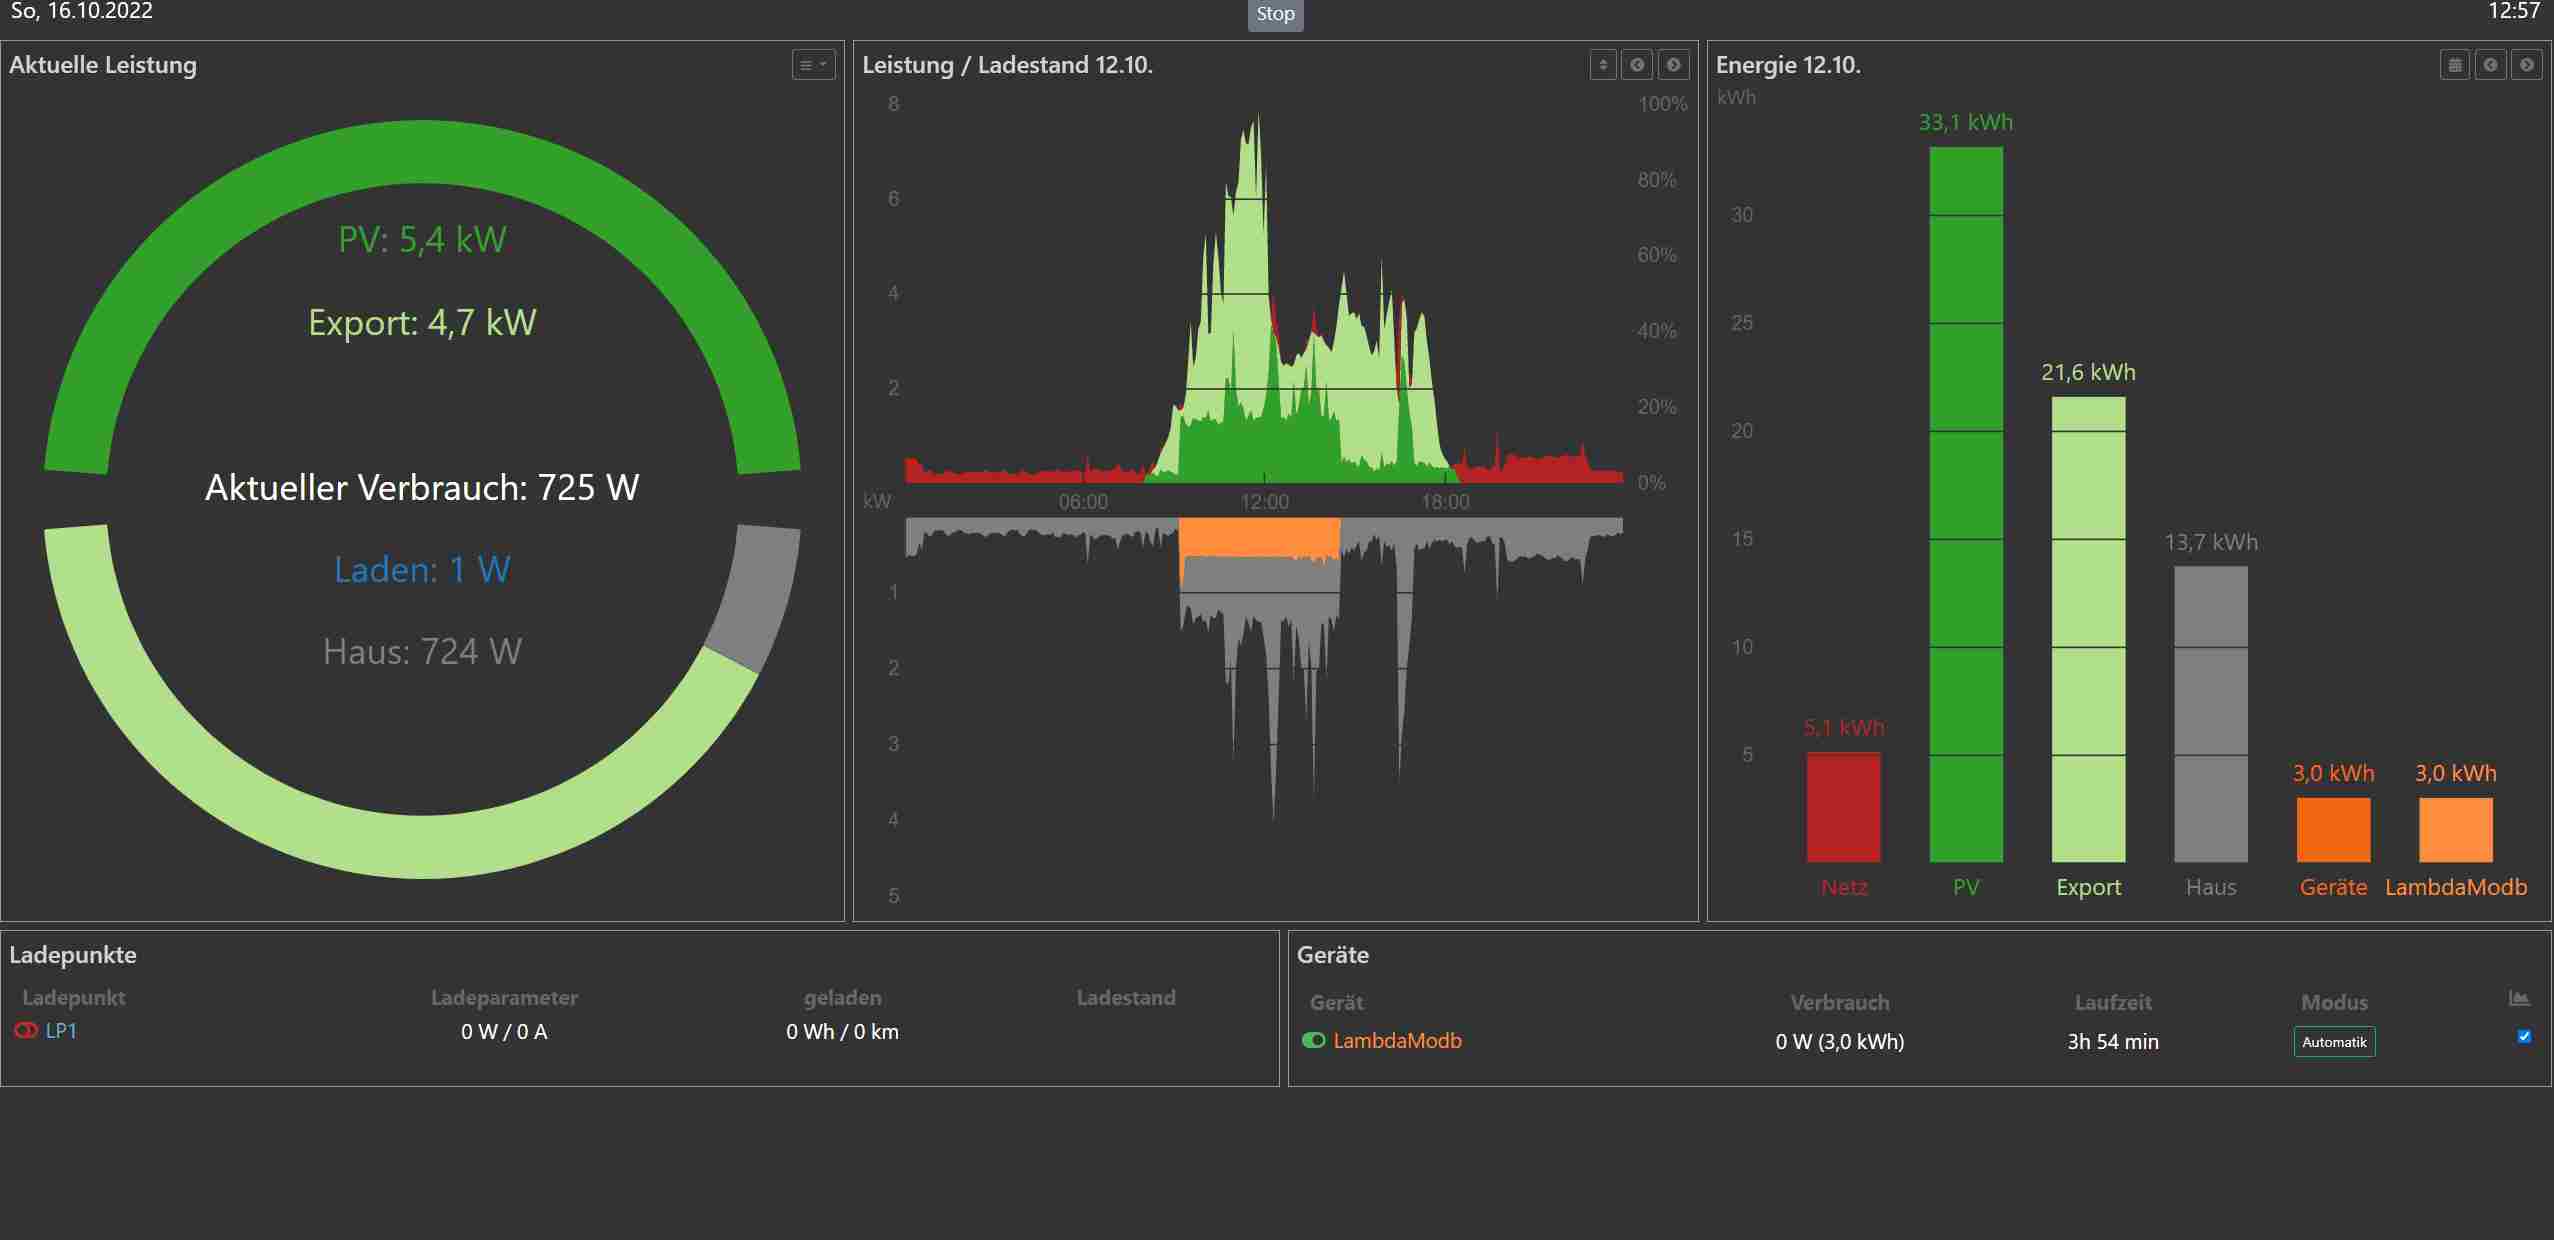This screenshot has height=1240, width=2554.
Task: Go to previous day in Leistung graph
Action: [1637, 65]
